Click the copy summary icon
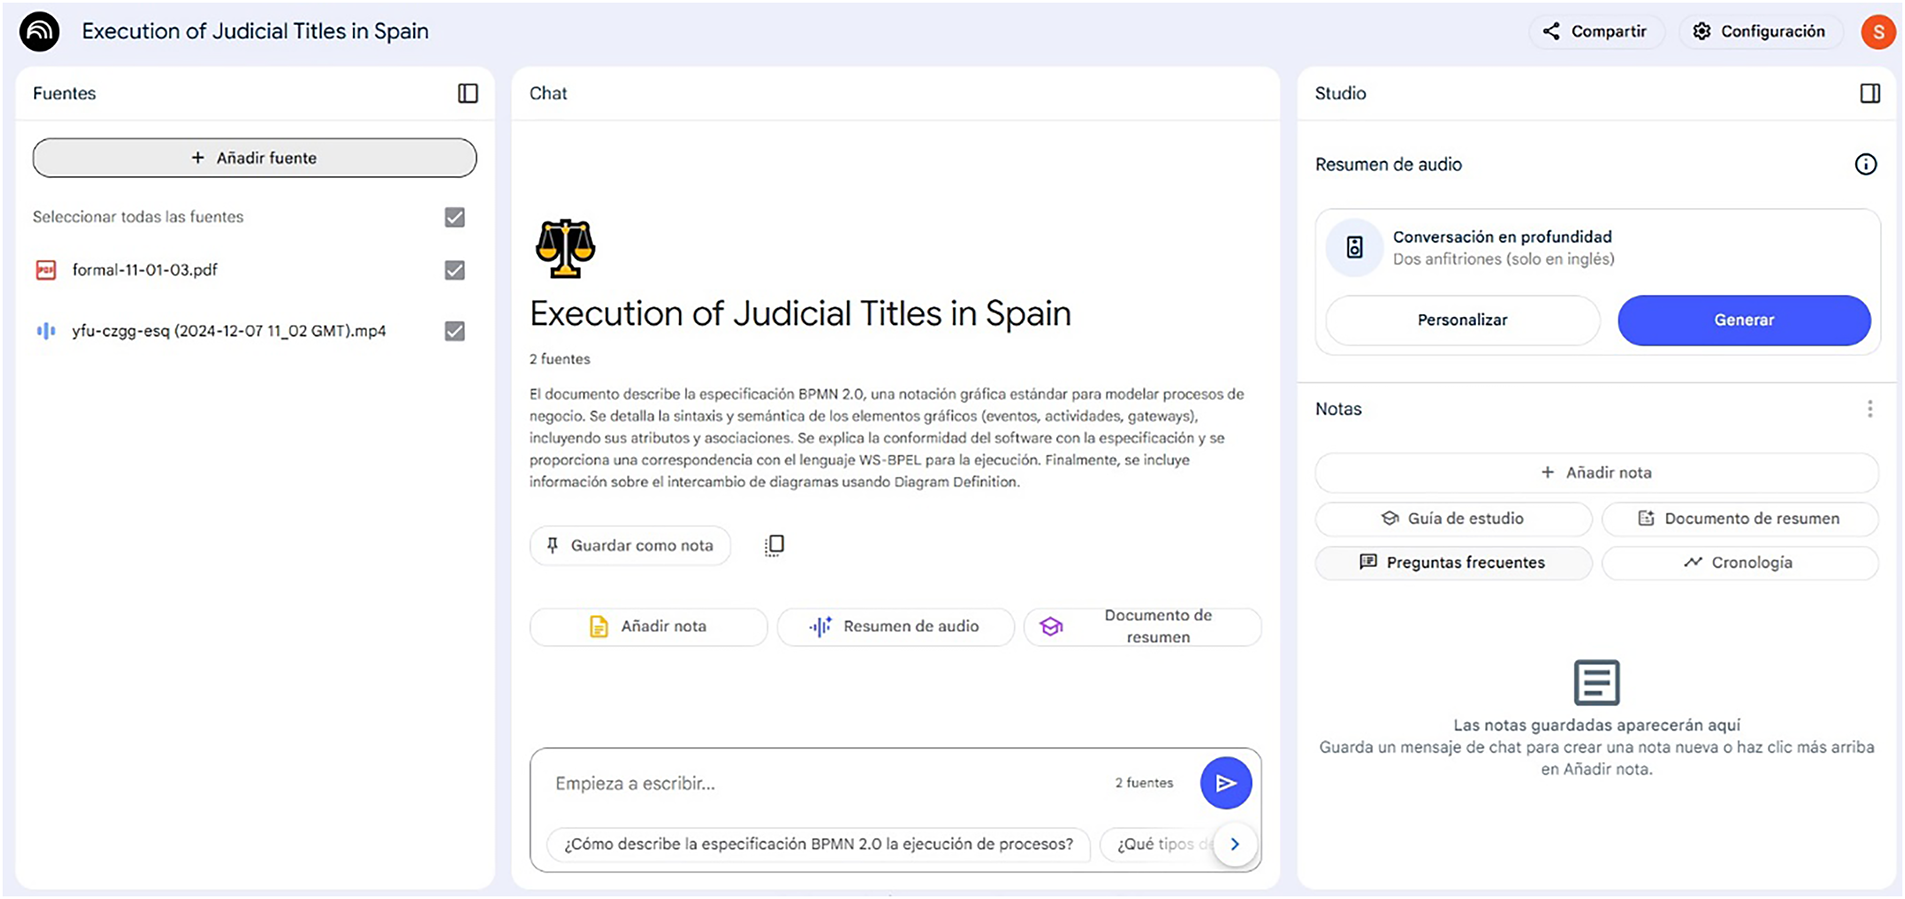The image size is (1905, 899). [x=774, y=545]
